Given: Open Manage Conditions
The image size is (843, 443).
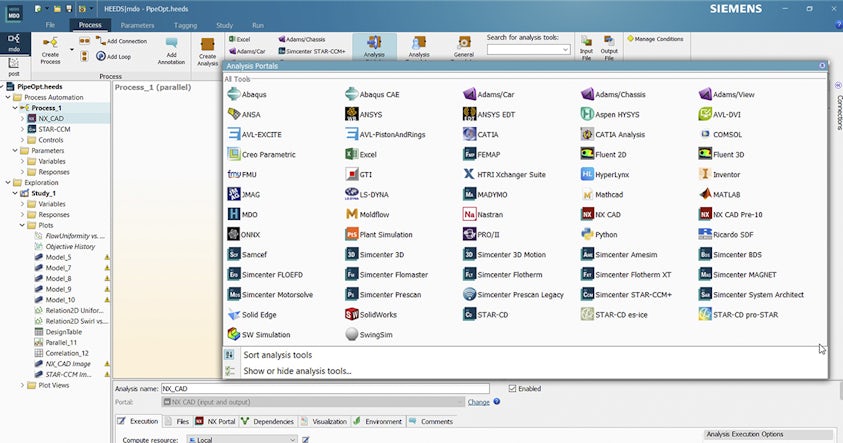Looking at the screenshot, I should [x=655, y=39].
